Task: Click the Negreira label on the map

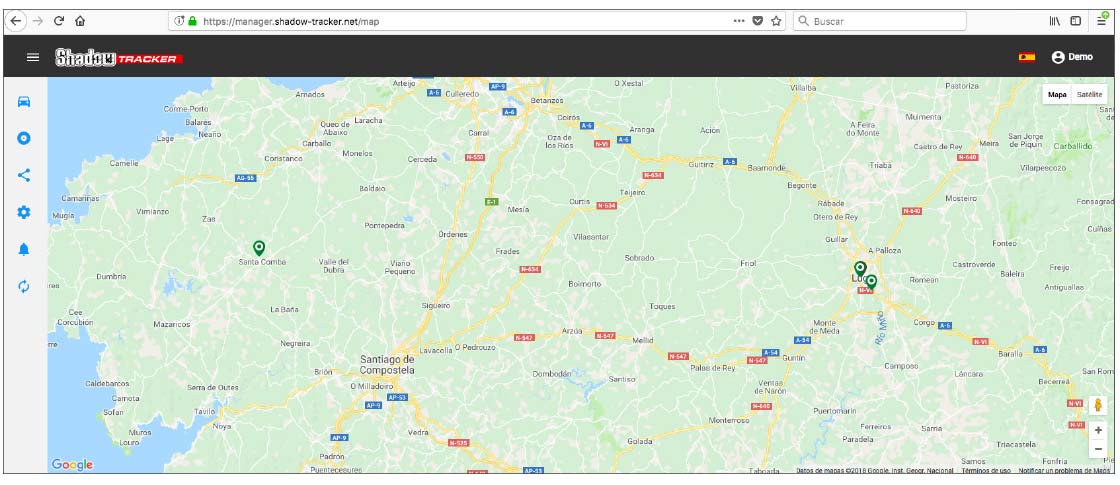Action: [x=295, y=344]
